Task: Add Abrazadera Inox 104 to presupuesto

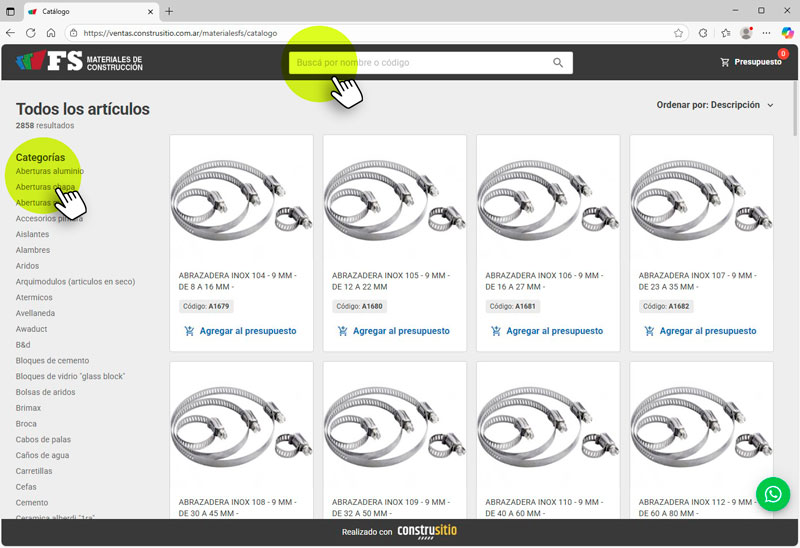Action: coord(241,331)
